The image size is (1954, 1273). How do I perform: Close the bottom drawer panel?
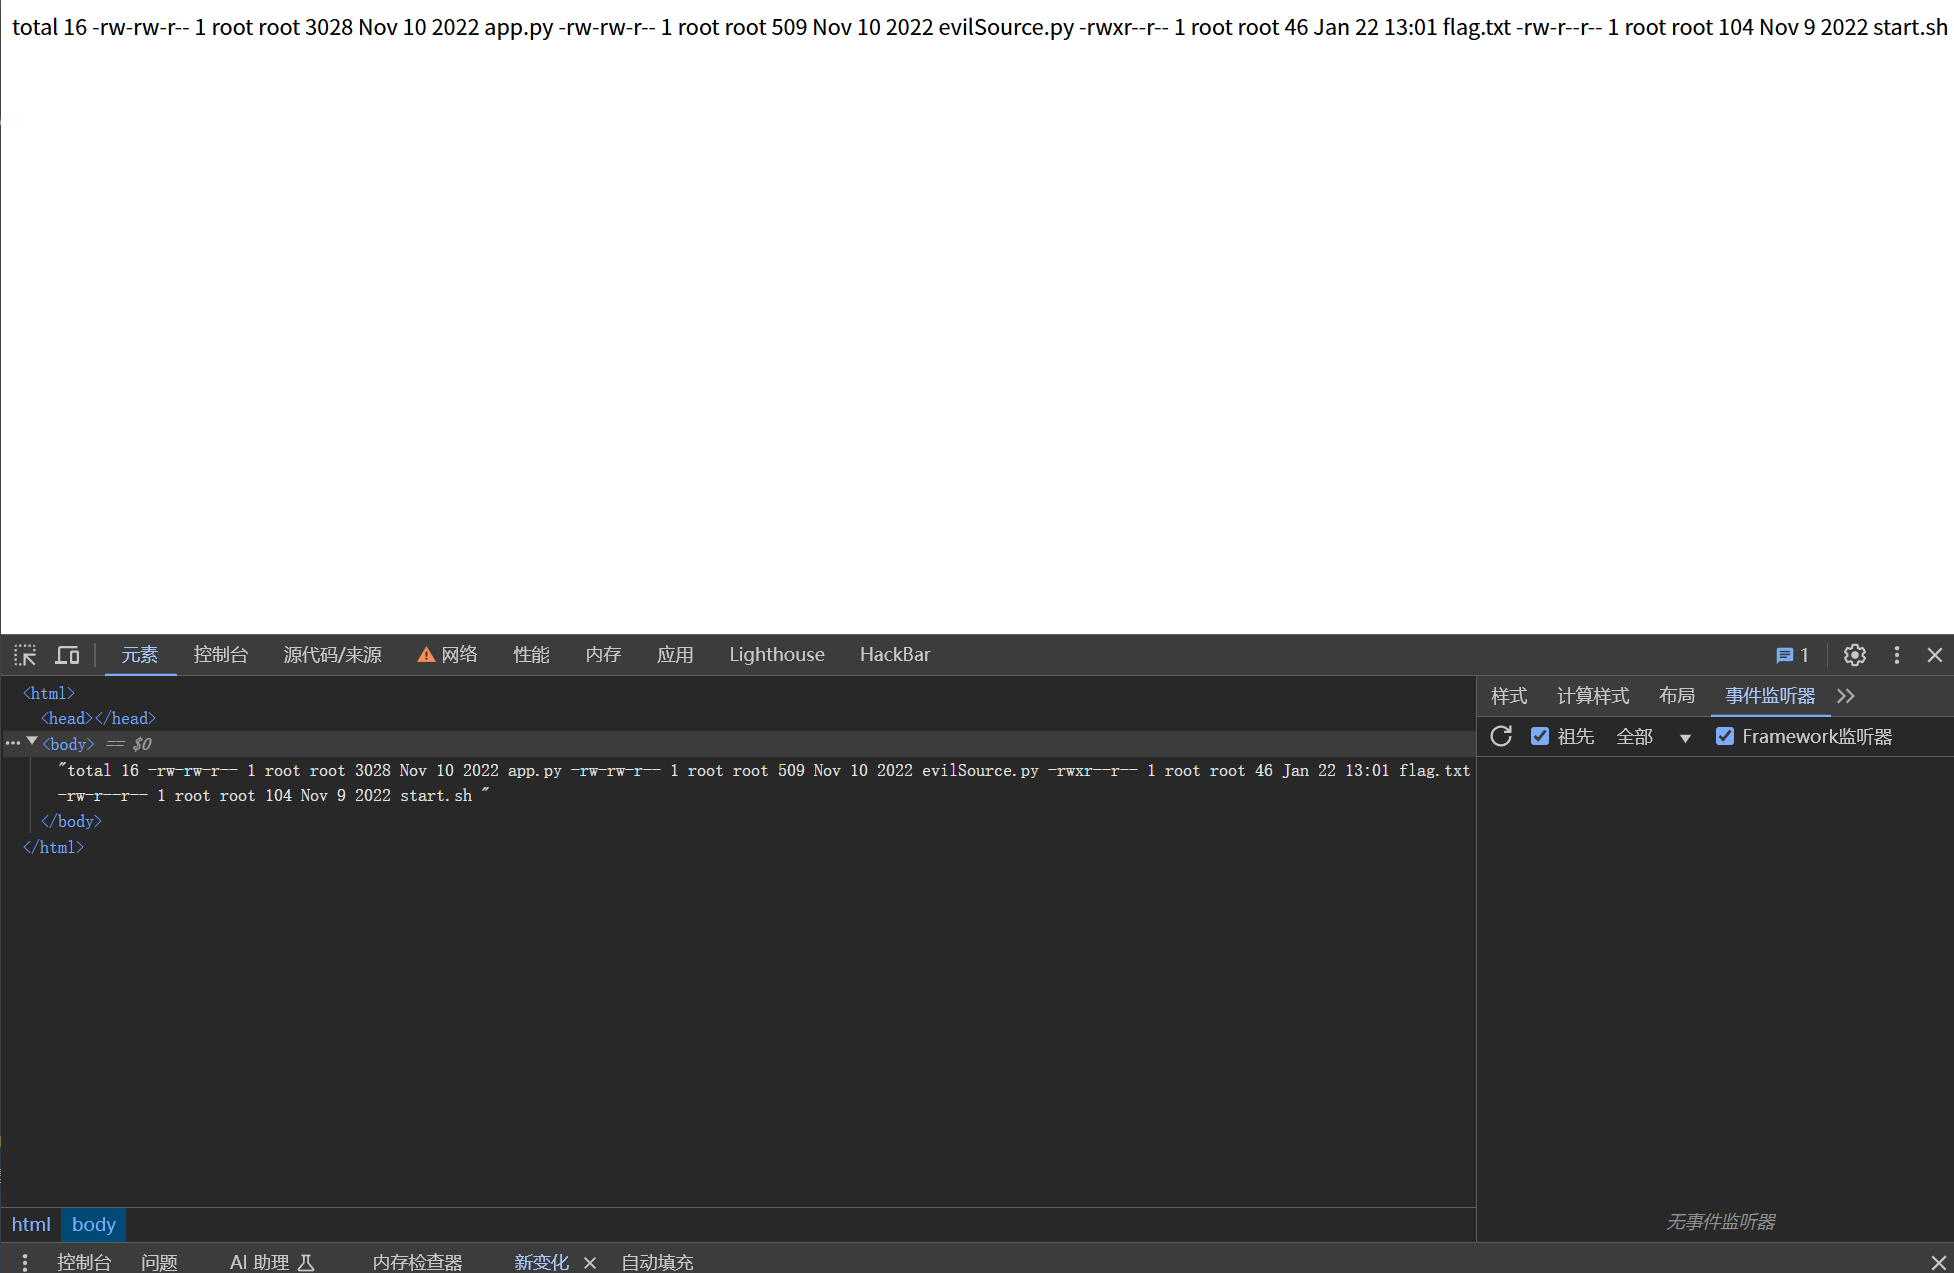pyautogui.click(x=1937, y=1262)
